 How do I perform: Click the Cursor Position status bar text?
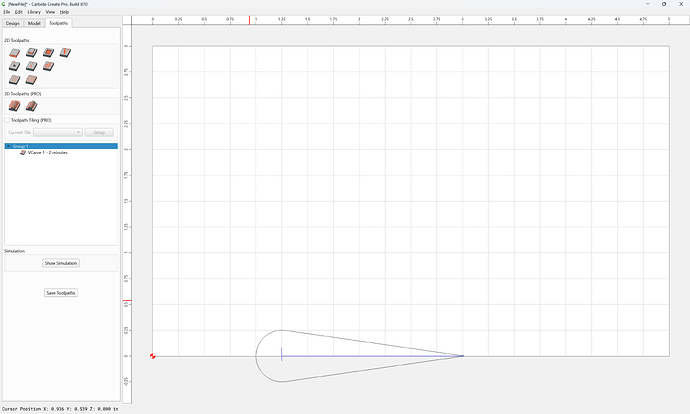(60, 409)
